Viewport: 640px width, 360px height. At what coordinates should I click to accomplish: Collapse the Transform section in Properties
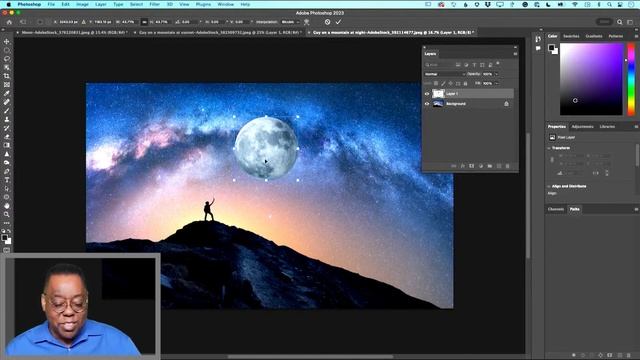(x=549, y=148)
